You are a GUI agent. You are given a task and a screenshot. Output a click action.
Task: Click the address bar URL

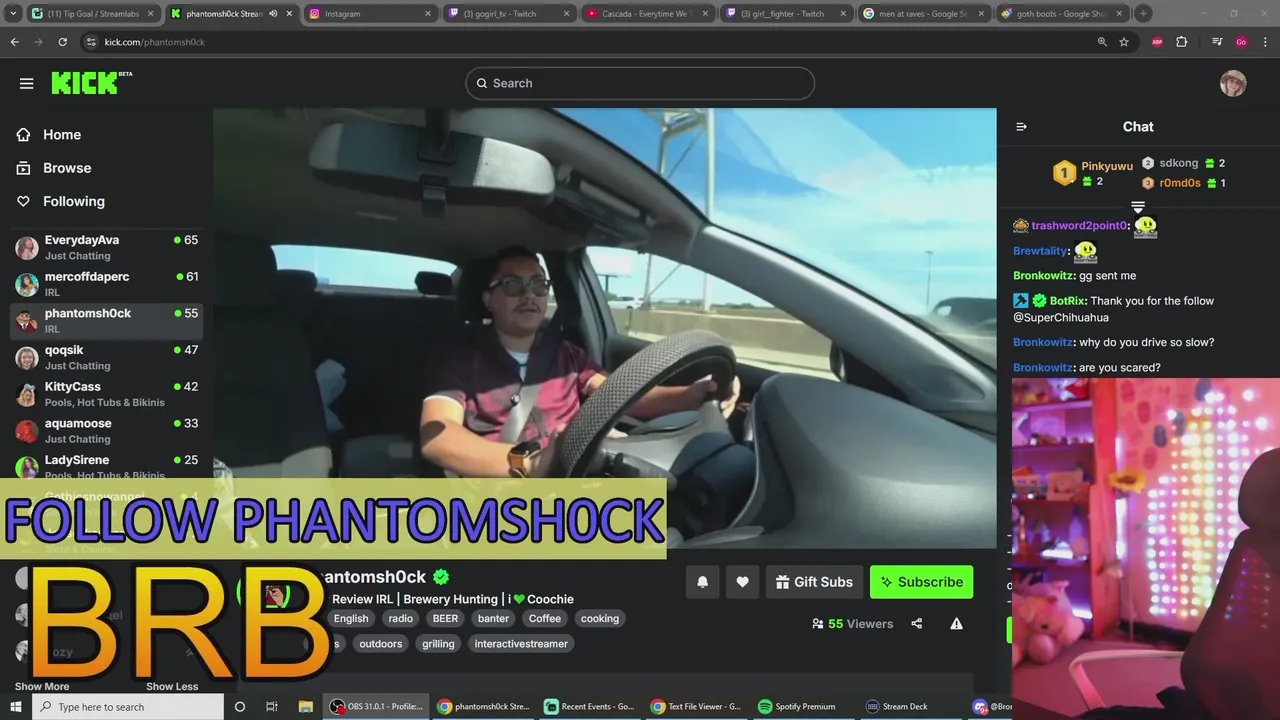pos(155,42)
